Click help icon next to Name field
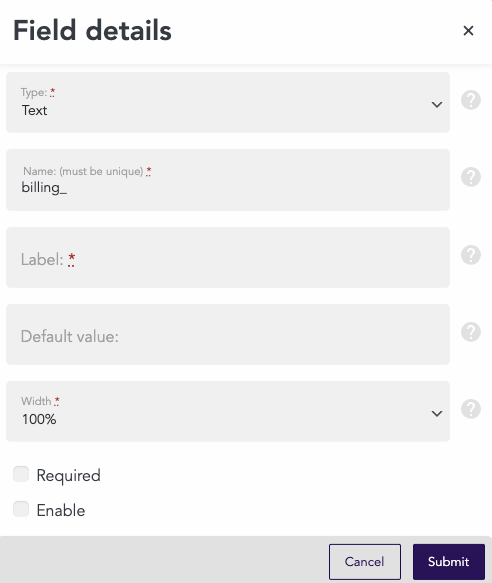The image size is (492, 583). 471,177
